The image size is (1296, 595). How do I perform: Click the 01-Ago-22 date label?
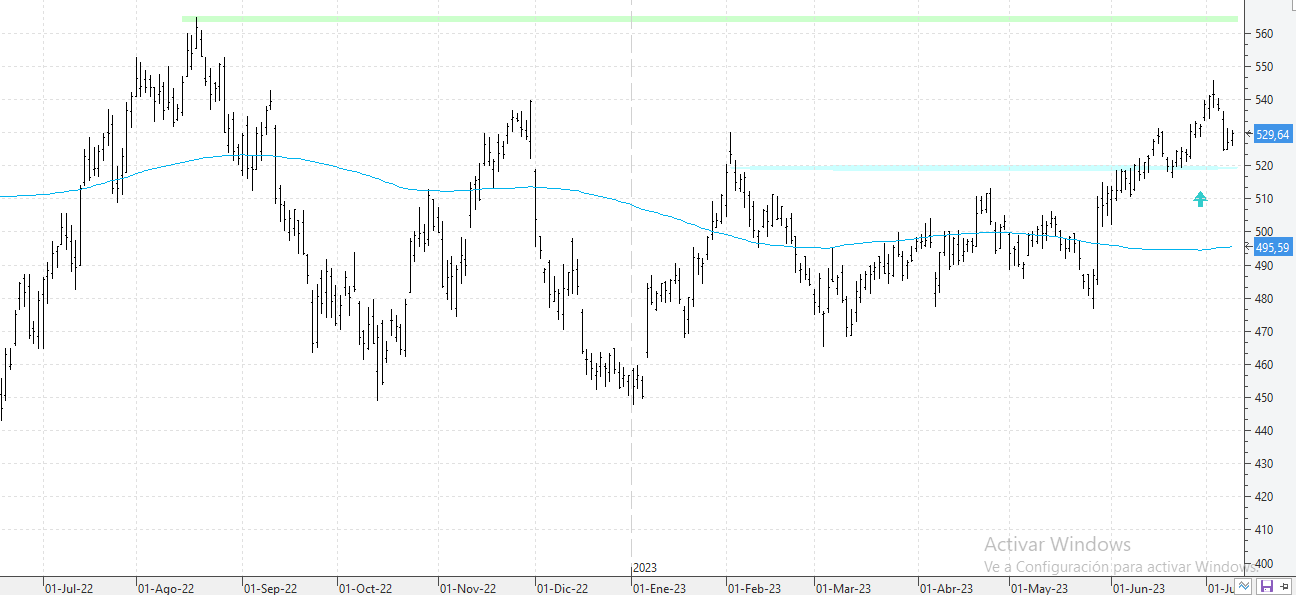(166, 589)
